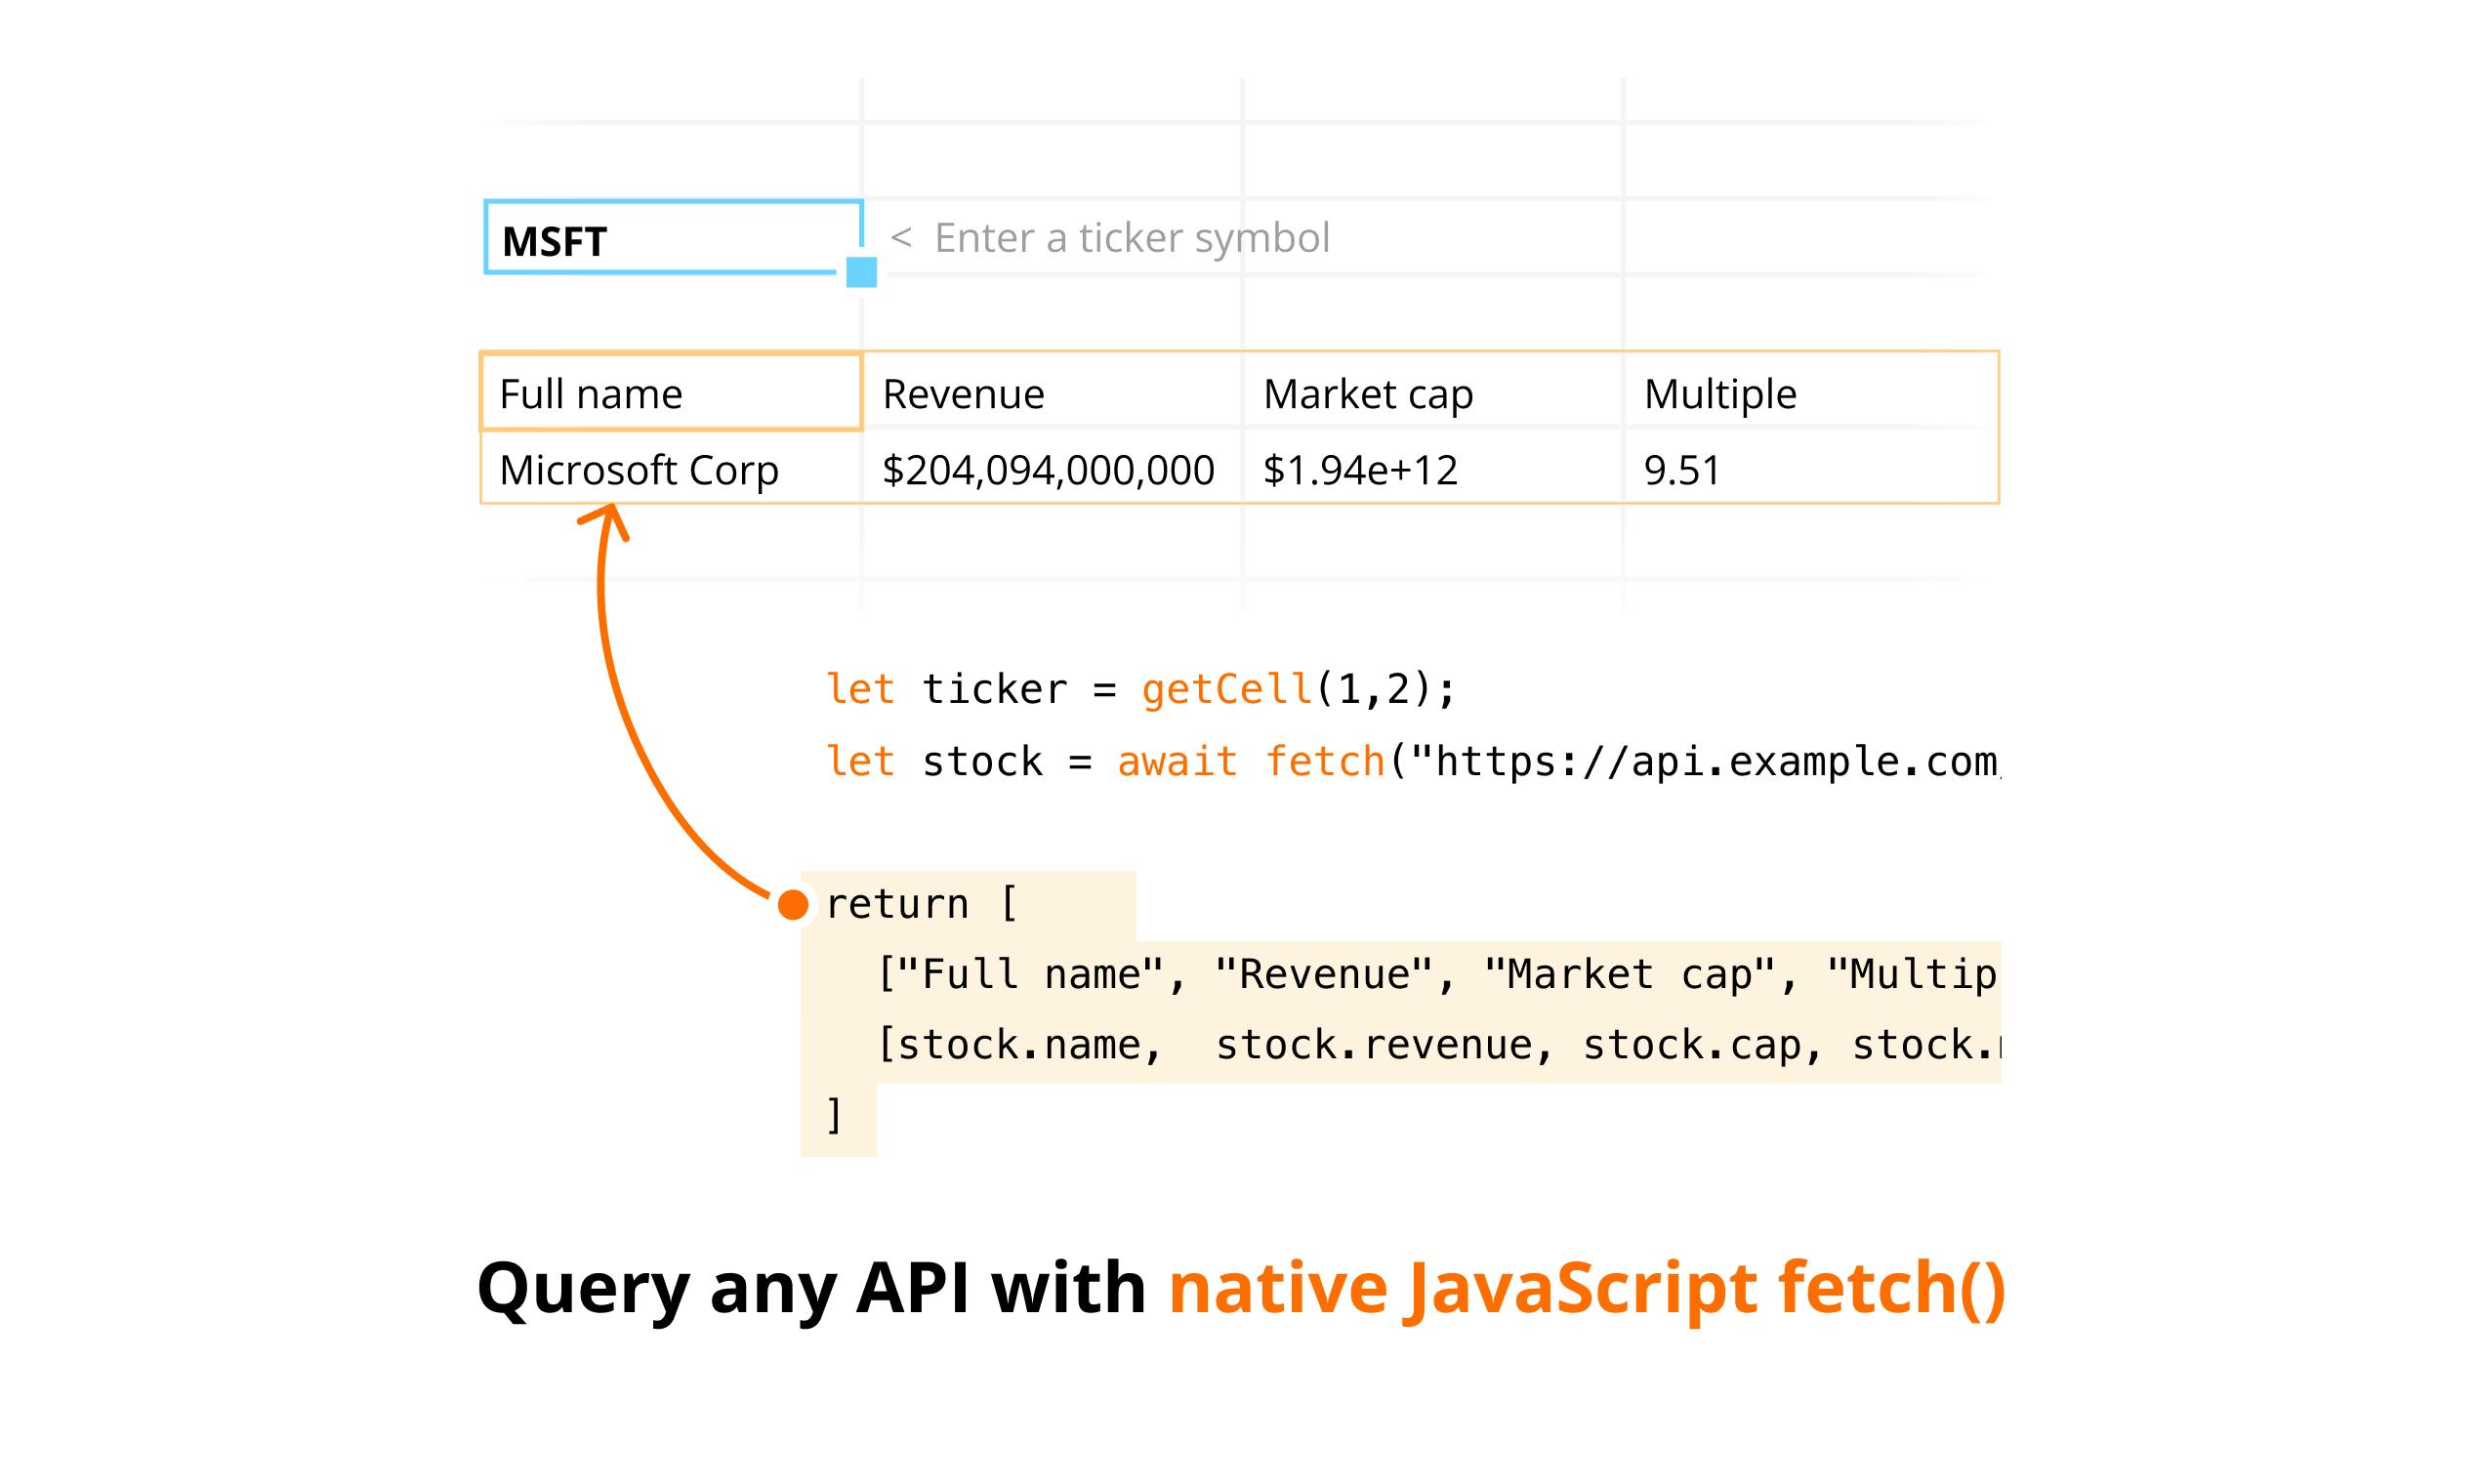Click the 'stock.name, stock.revenue' code line
This screenshot has height=1484, width=2480.
1438,1046
